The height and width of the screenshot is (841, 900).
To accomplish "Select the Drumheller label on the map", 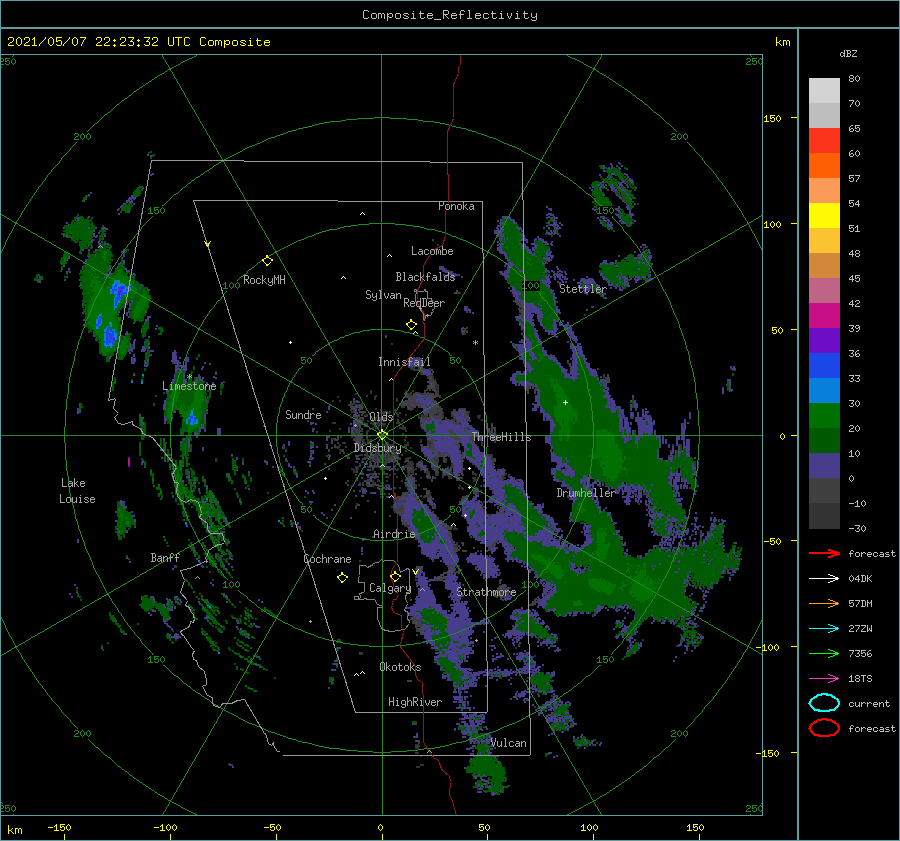I will [585, 493].
